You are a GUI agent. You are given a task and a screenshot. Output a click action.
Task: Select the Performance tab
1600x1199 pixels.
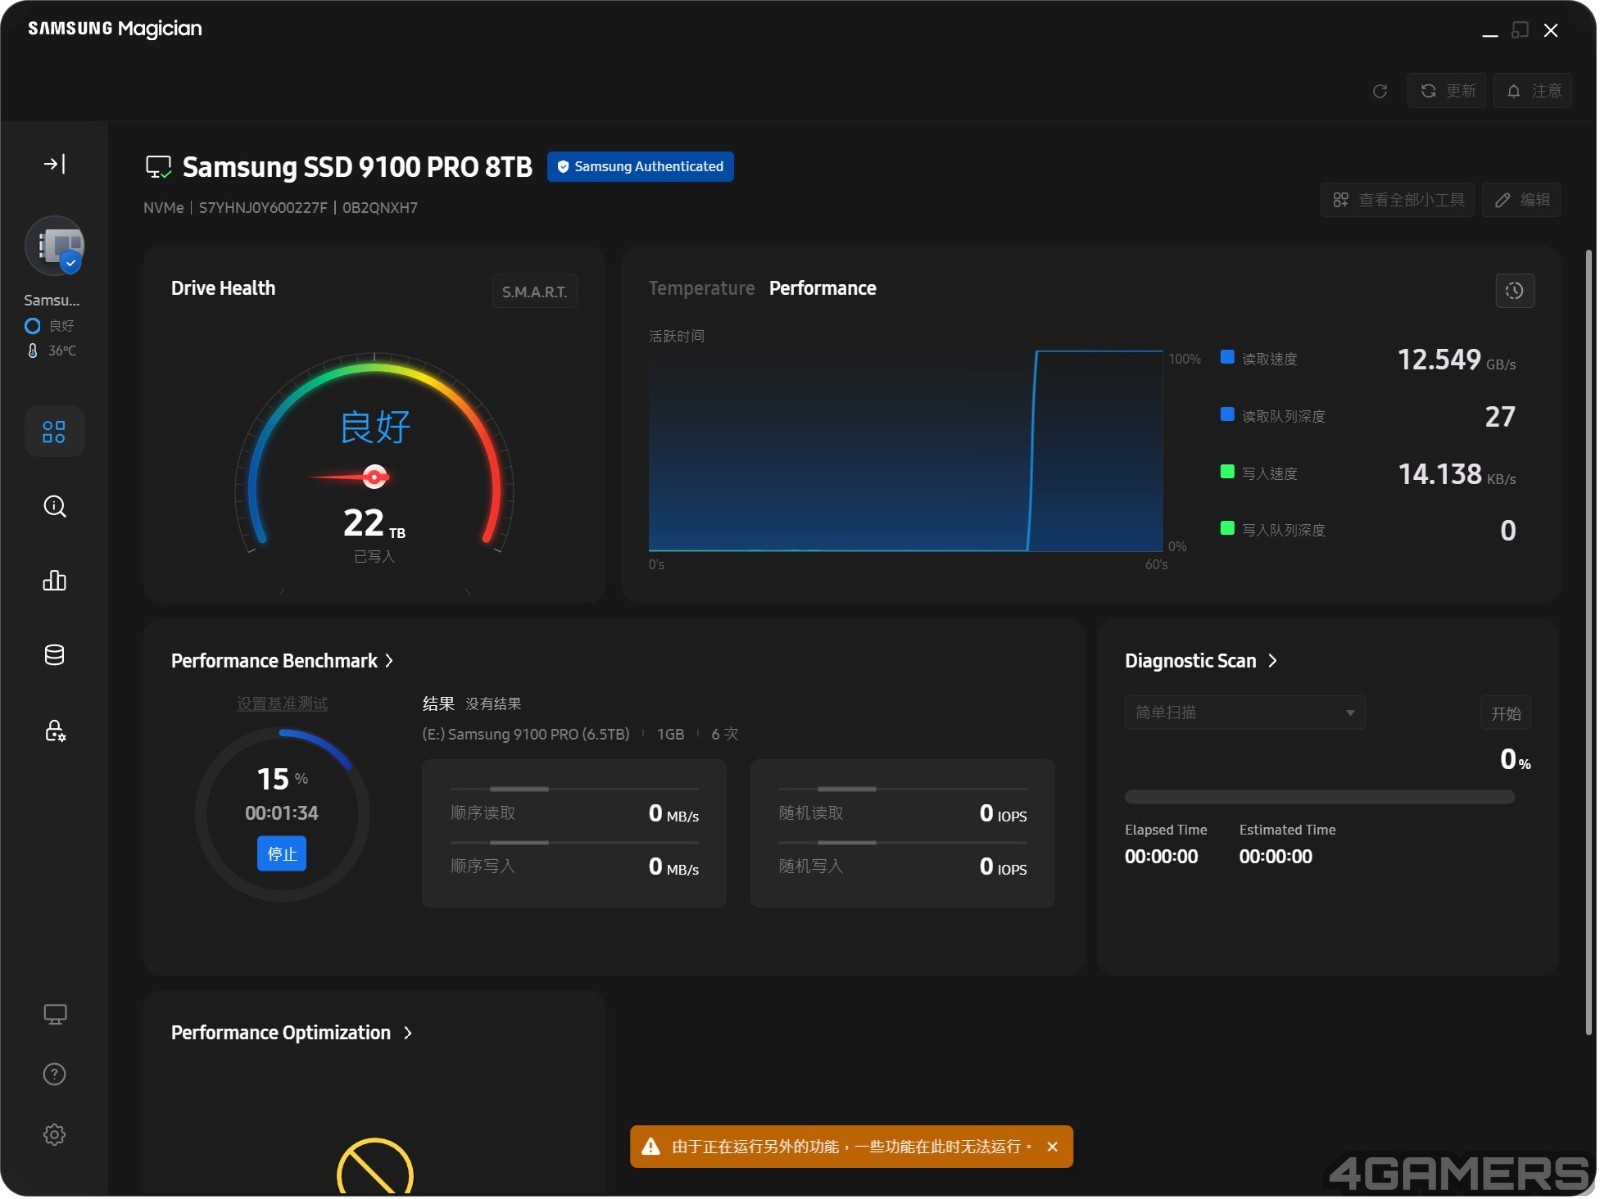823,289
